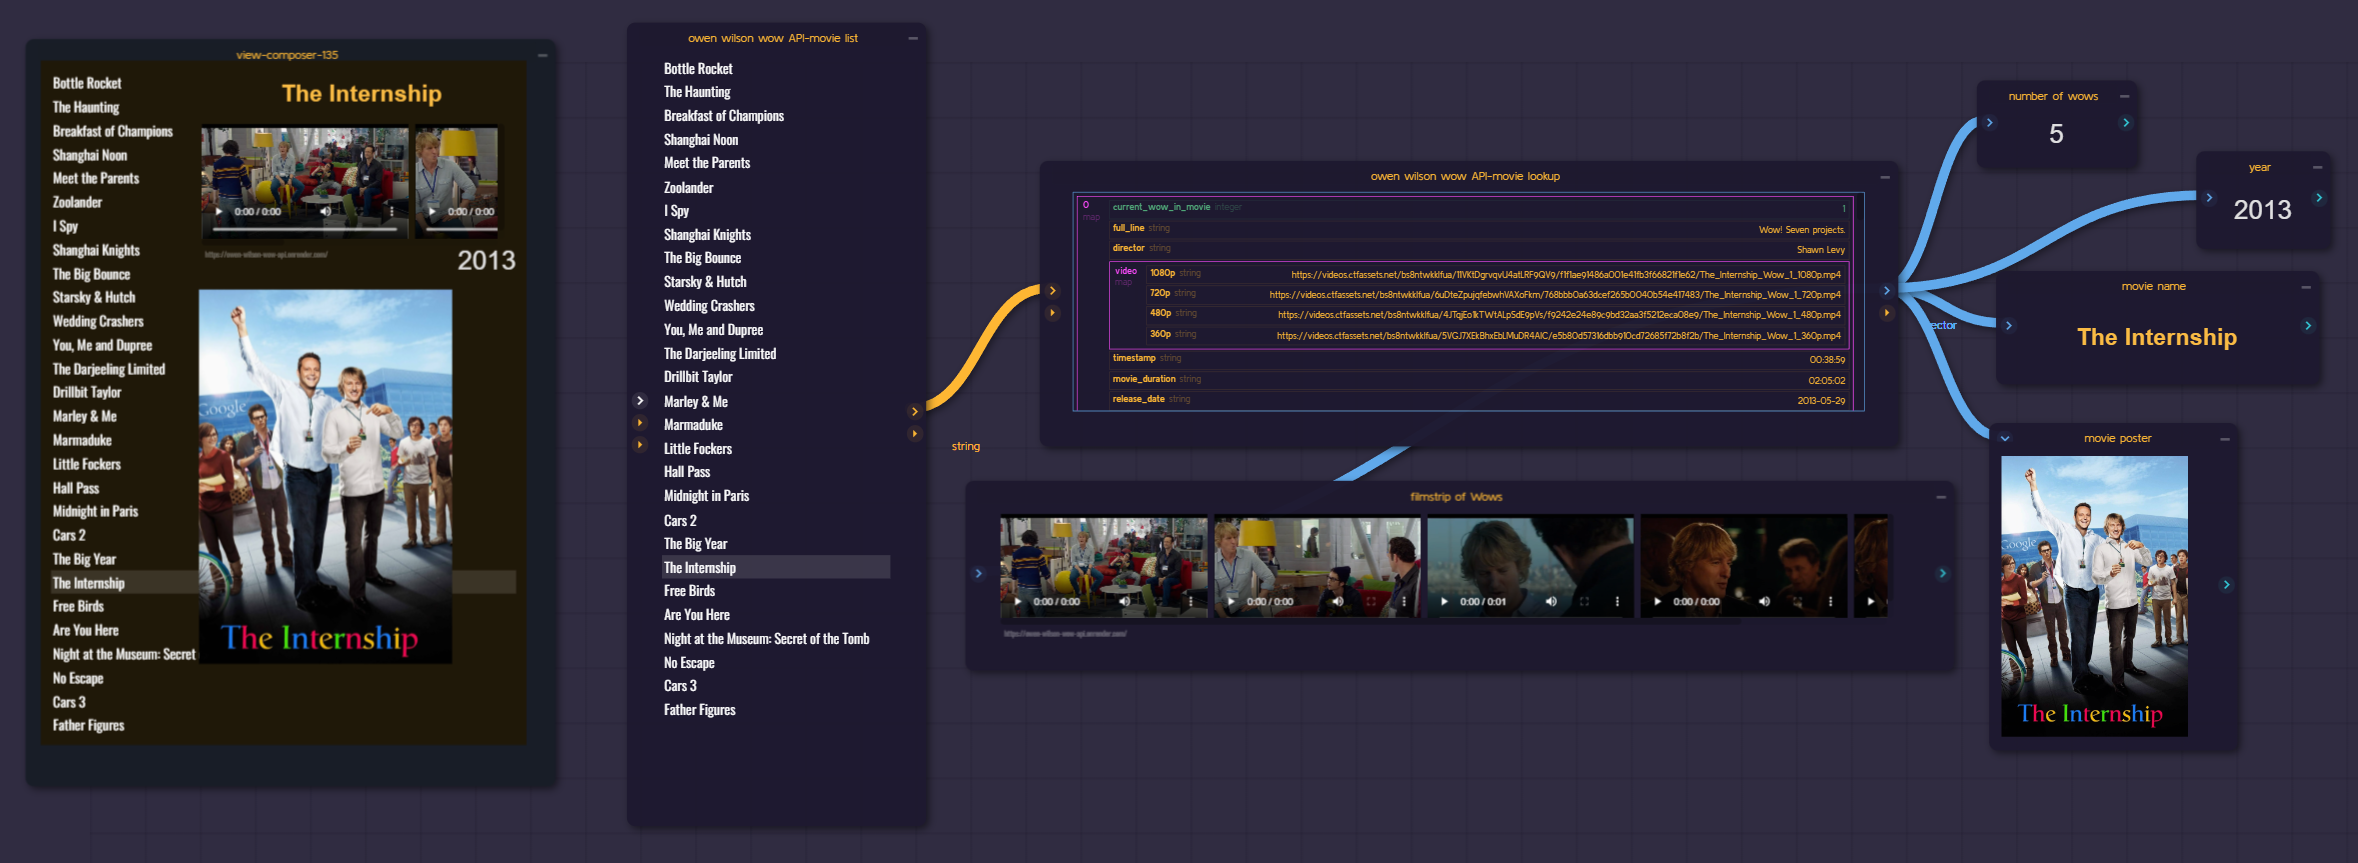Click middle-left orange input of movie list node
2358x863 pixels.
pos(640,423)
